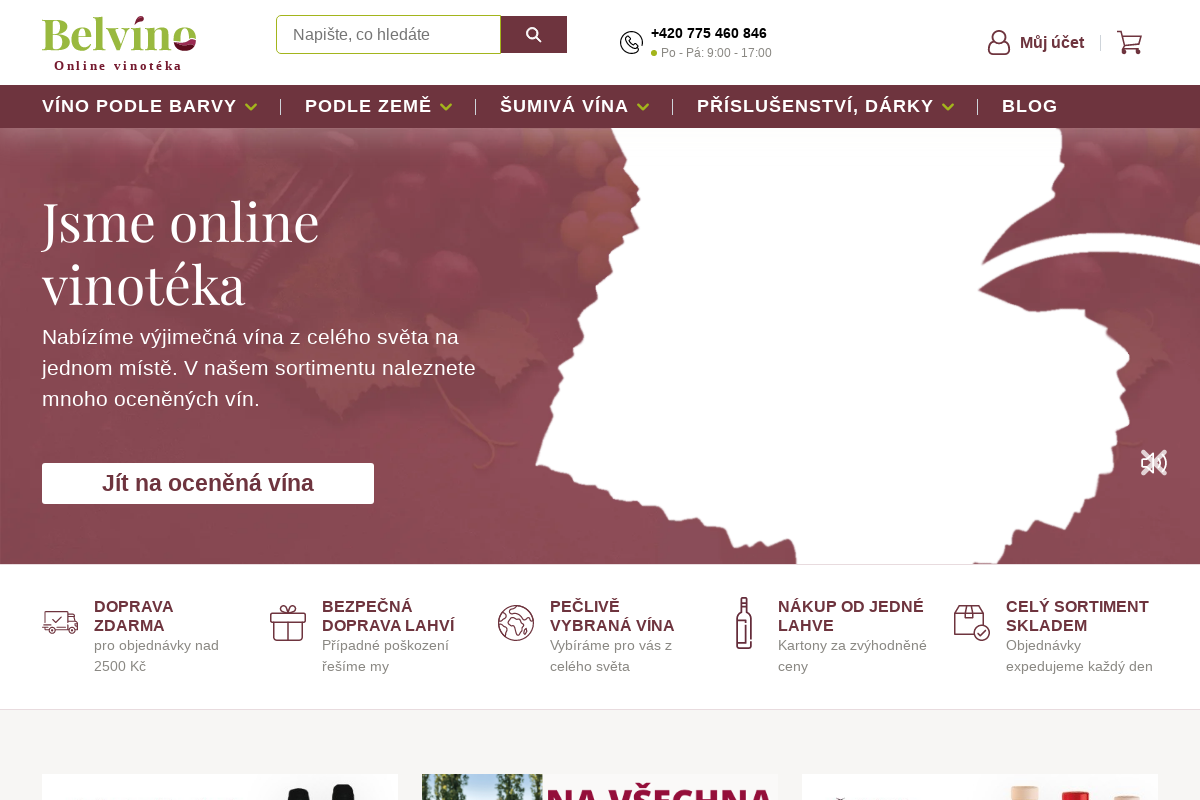Viewport: 1200px width, 800px height.
Task: Call the phone number +420 775 460 846
Action: [709, 33]
